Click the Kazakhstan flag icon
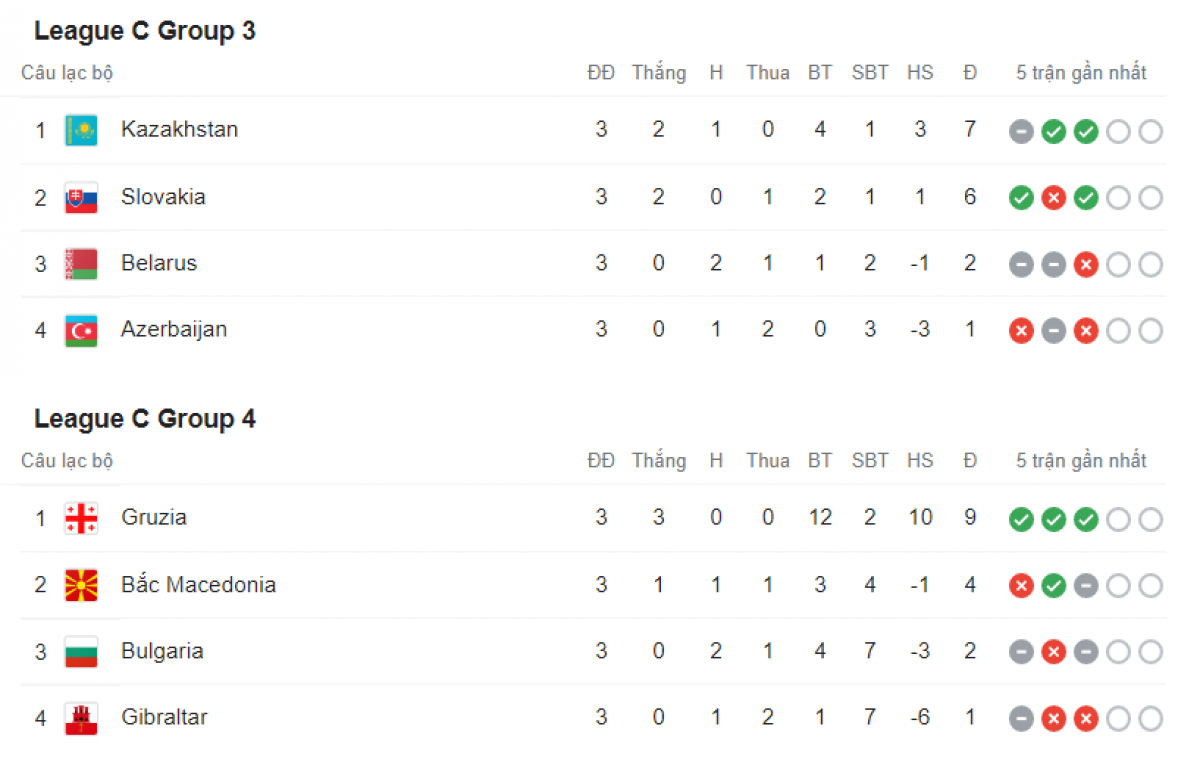Screen dimensions: 1200x773 pyautogui.click(x=81, y=130)
